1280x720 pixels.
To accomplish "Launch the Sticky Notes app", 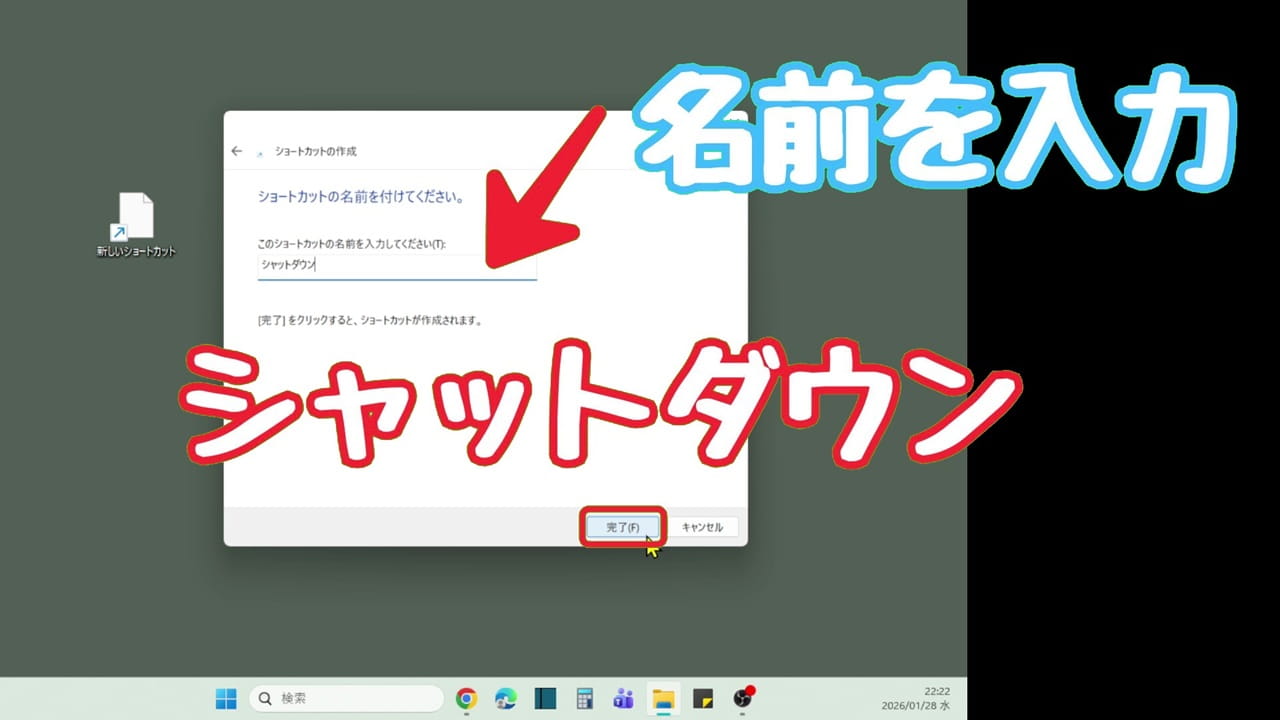I will pyautogui.click(x=704, y=699).
